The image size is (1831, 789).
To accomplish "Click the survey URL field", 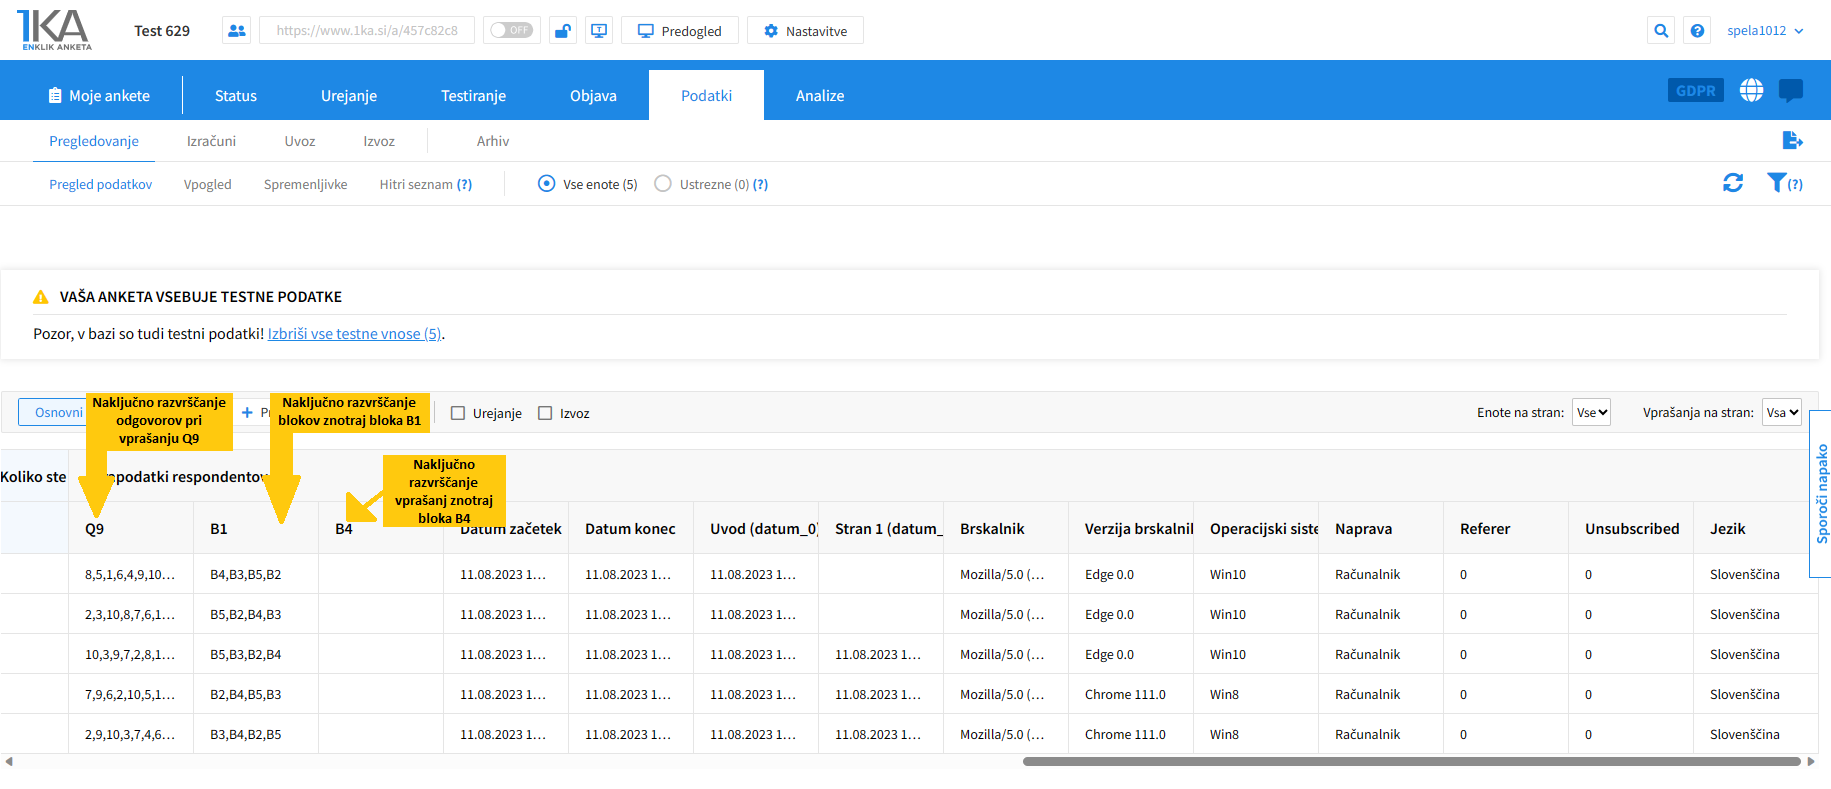I will point(367,30).
